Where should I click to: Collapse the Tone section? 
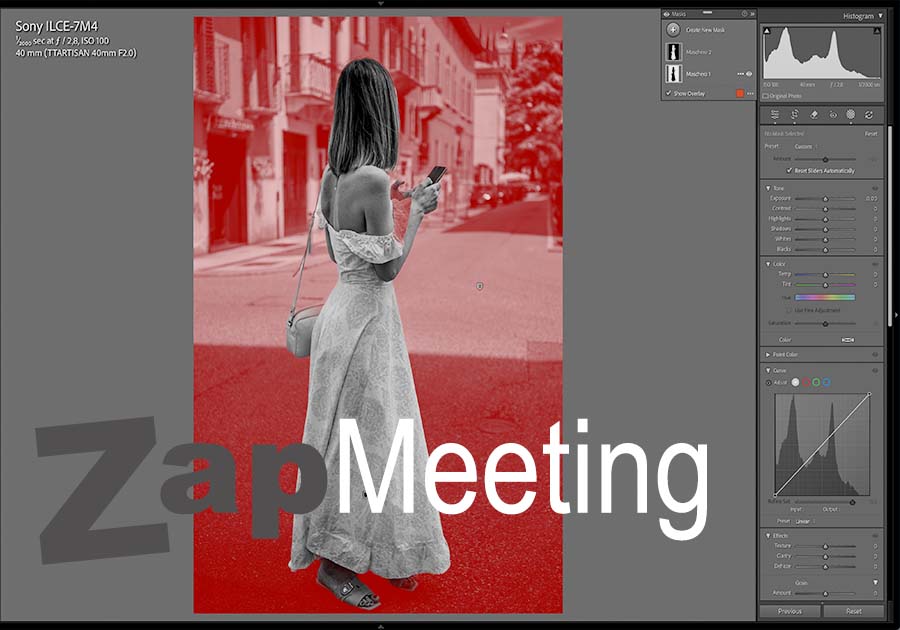point(768,188)
